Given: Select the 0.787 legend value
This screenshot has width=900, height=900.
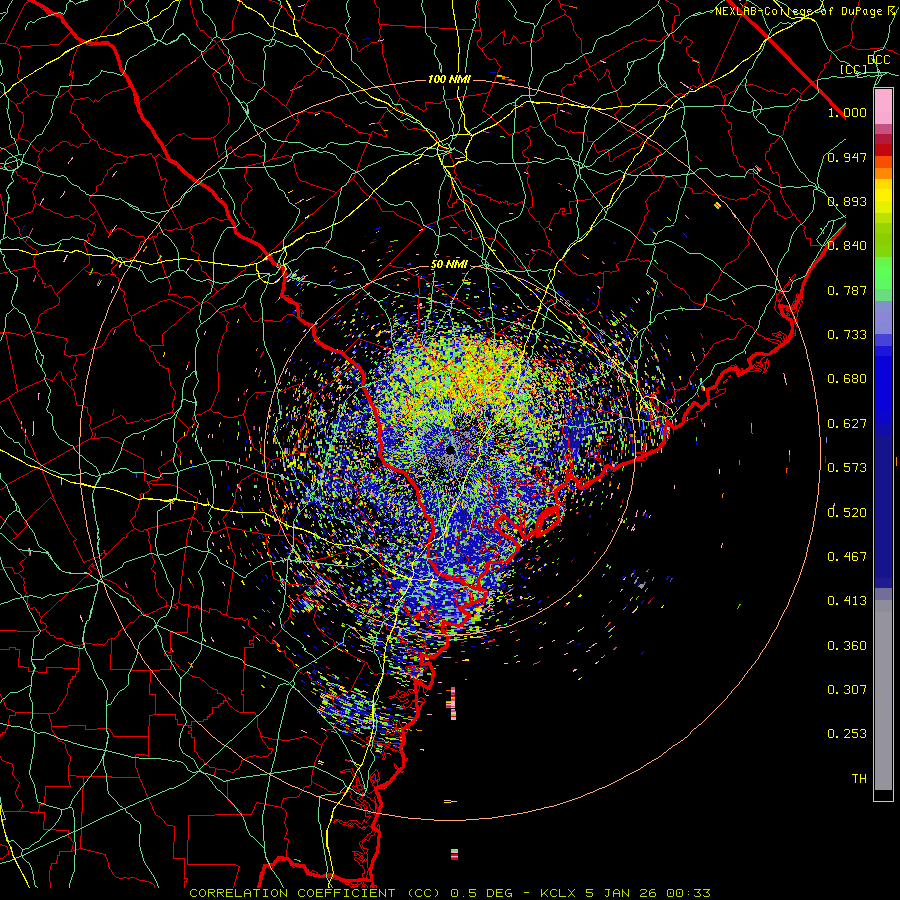Looking at the screenshot, I should point(847,290).
